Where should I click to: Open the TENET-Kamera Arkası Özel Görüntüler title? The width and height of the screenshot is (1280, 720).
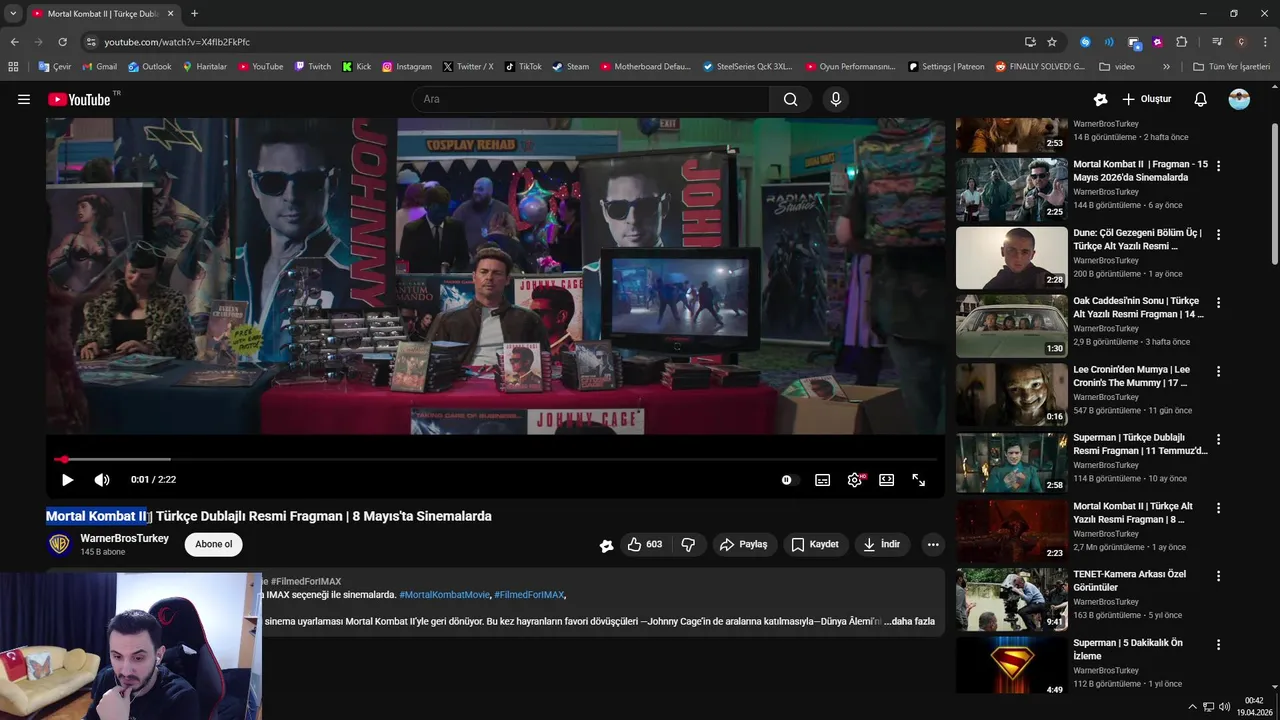[x=1129, y=581]
